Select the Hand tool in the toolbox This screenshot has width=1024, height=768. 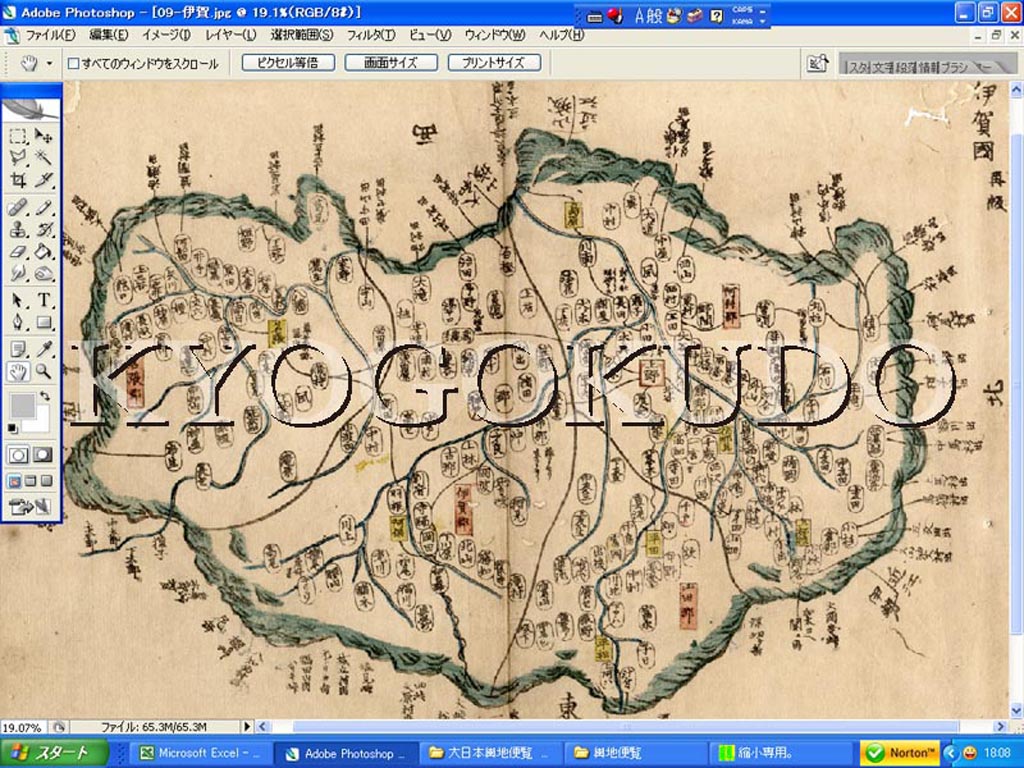pyautogui.click(x=18, y=372)
